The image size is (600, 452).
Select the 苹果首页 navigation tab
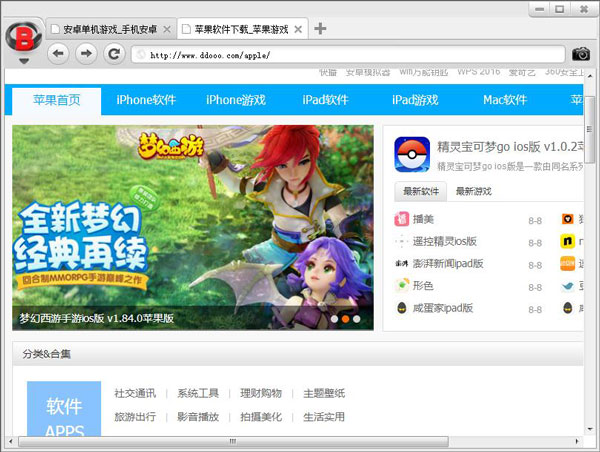57,101
